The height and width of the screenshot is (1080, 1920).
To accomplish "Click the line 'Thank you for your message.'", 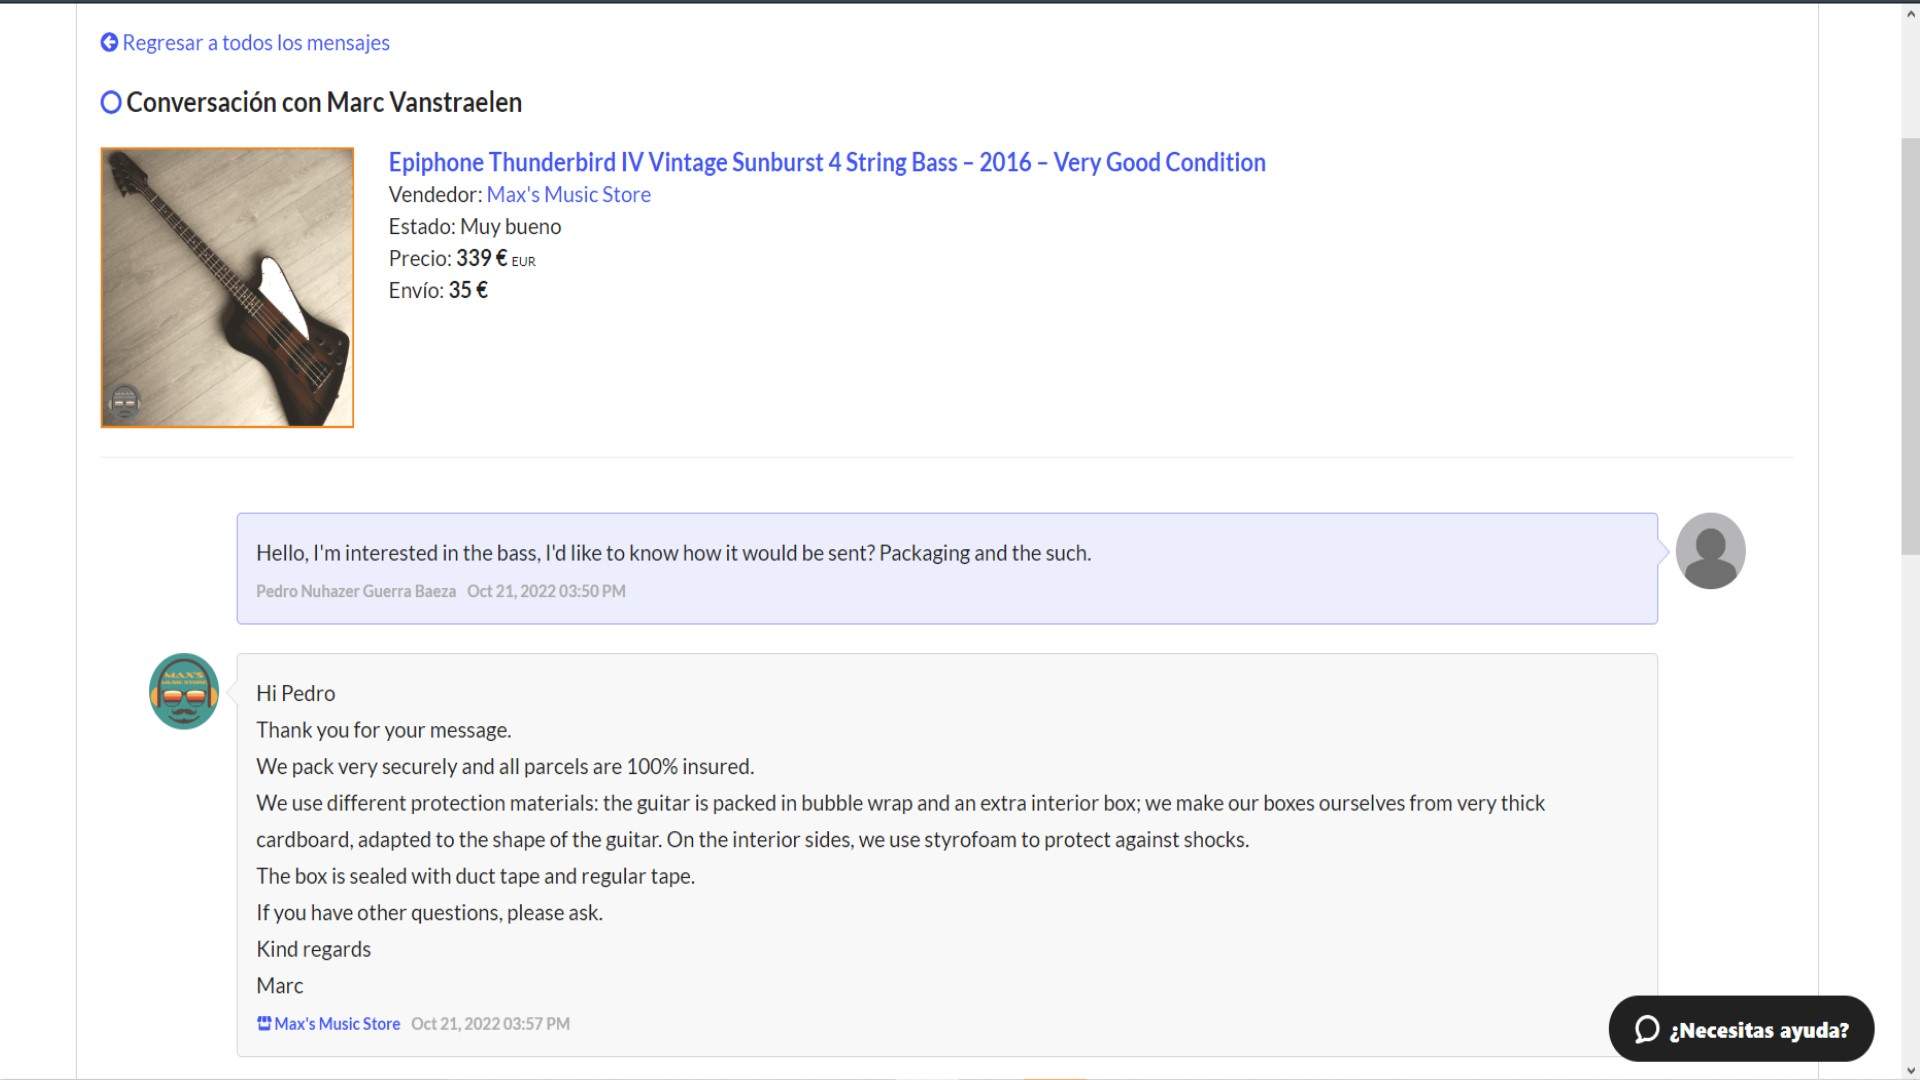I will tap(384, 730).
